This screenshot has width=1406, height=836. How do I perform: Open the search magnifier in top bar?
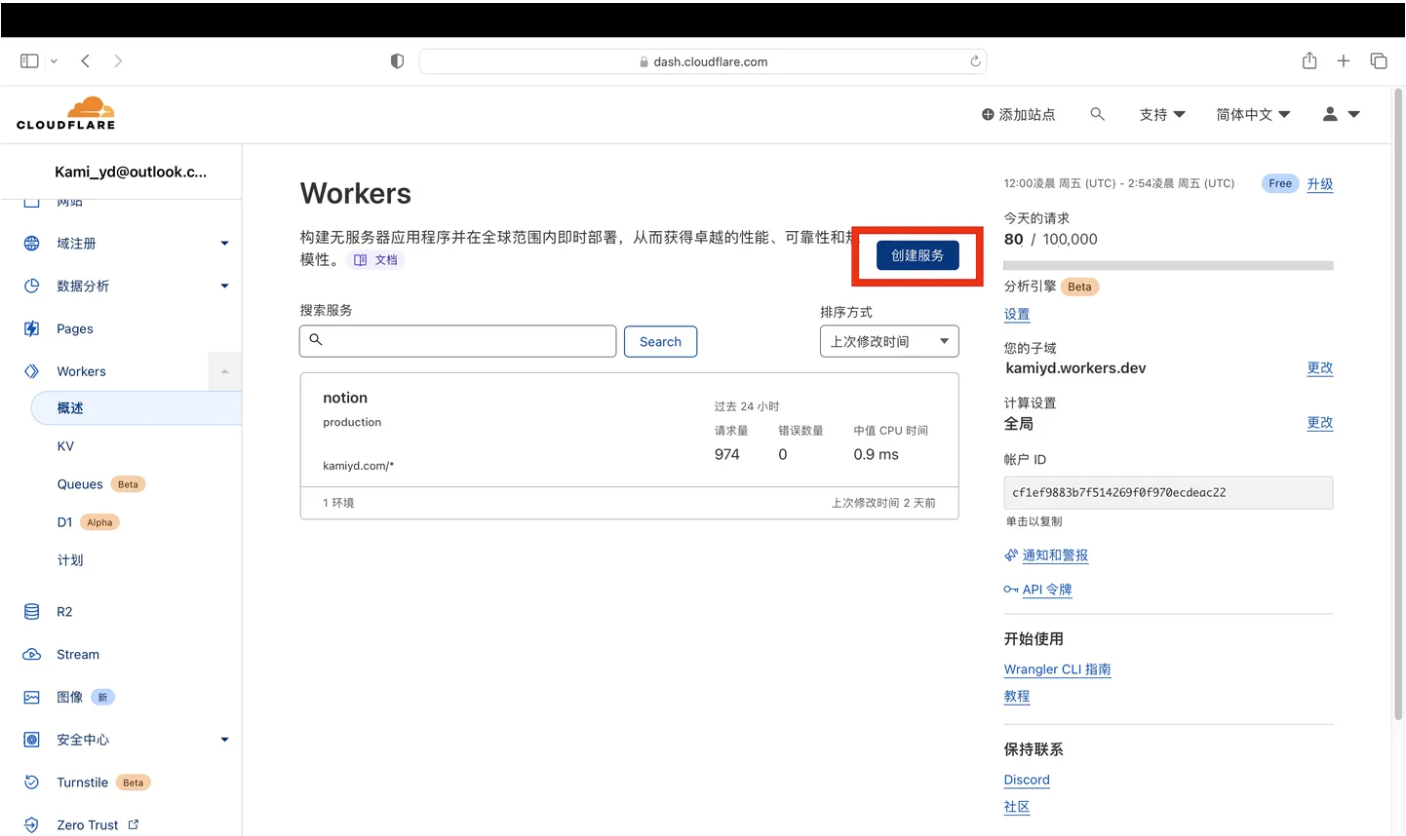pos(1097,115)
